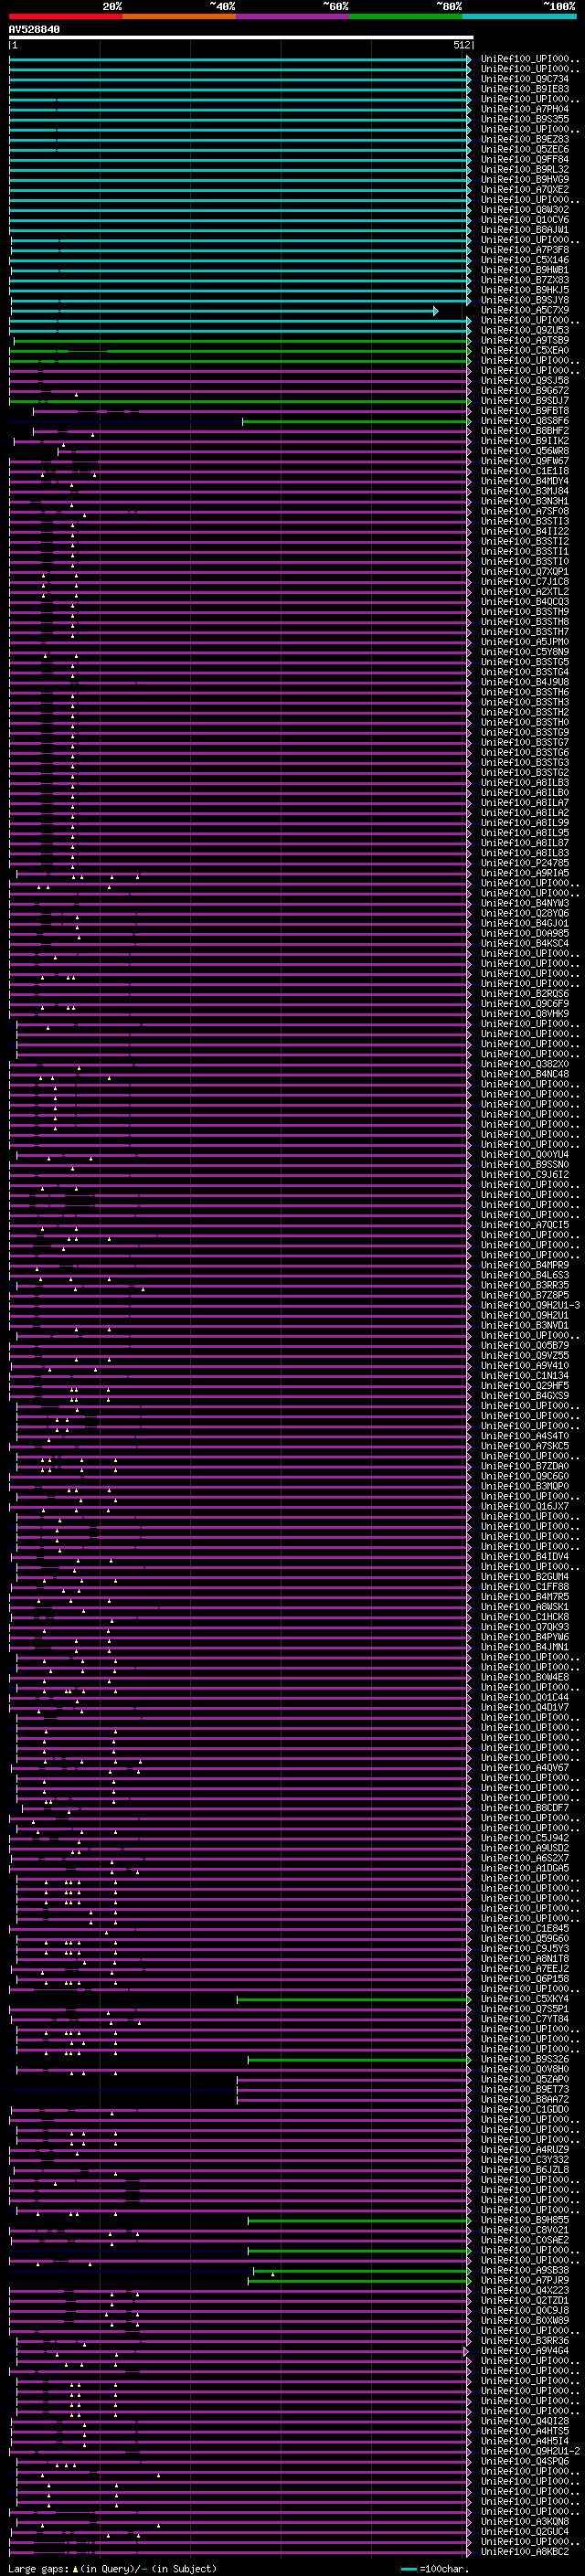Click the short green alignment bar for Q8S8F6
This screenshot has height=2576, width=585.
coord(356,421)
